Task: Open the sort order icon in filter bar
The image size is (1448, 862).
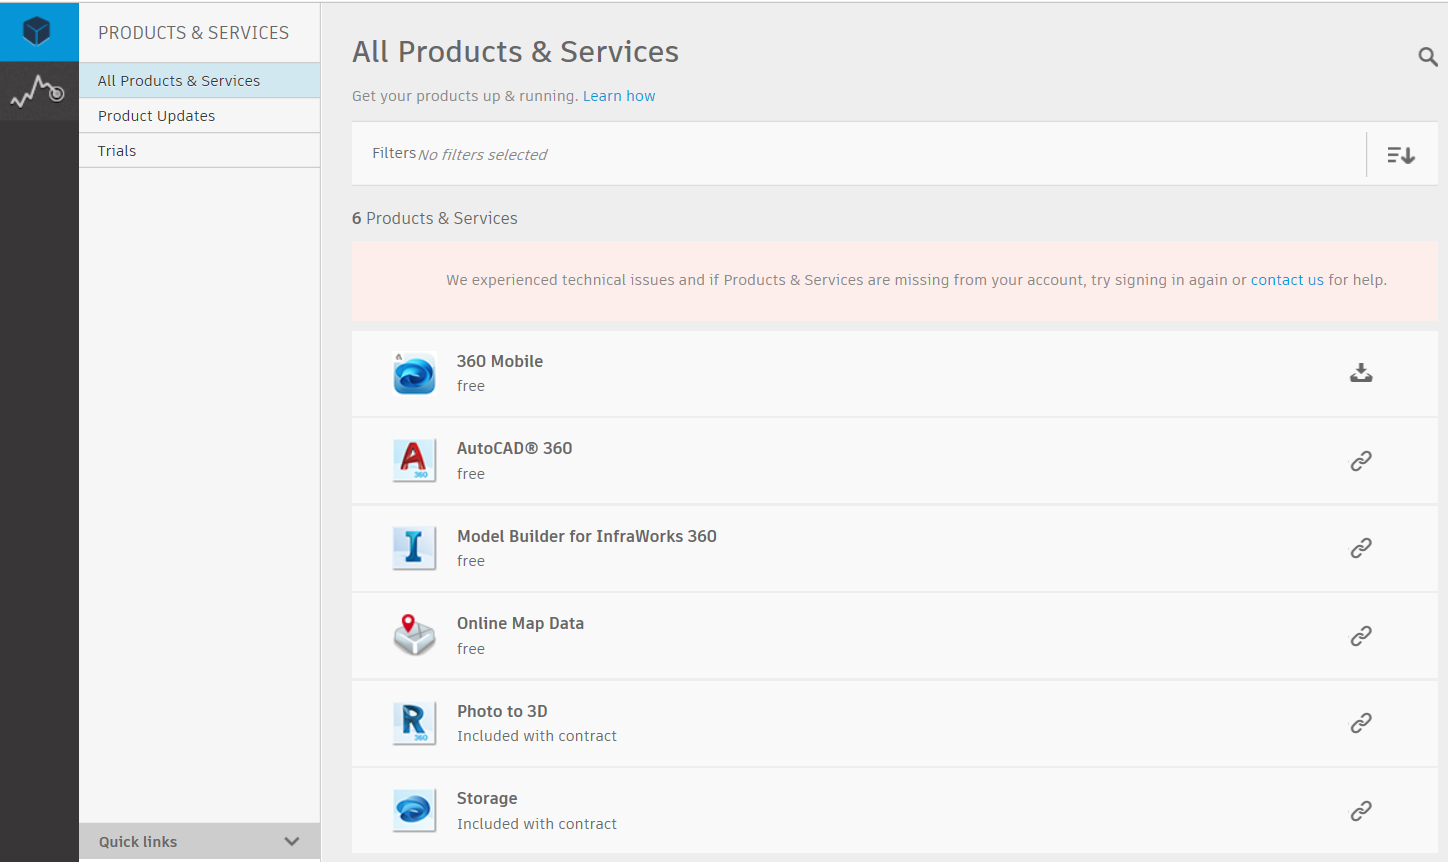Action: pos(1401,155)
